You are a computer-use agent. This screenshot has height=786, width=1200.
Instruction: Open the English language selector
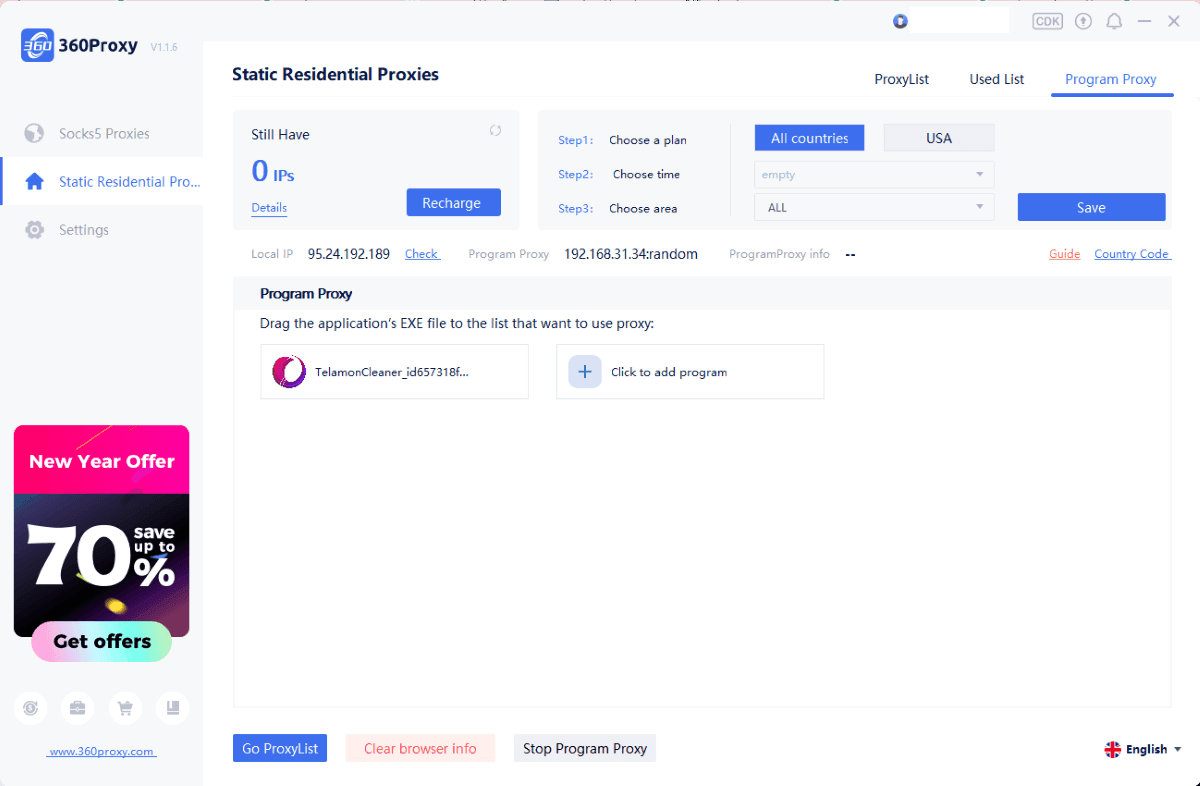tap(1143, 749)
